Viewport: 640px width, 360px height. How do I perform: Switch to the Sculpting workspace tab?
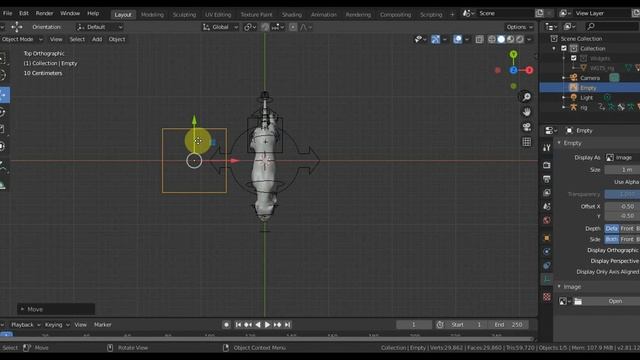pos(184,14)
